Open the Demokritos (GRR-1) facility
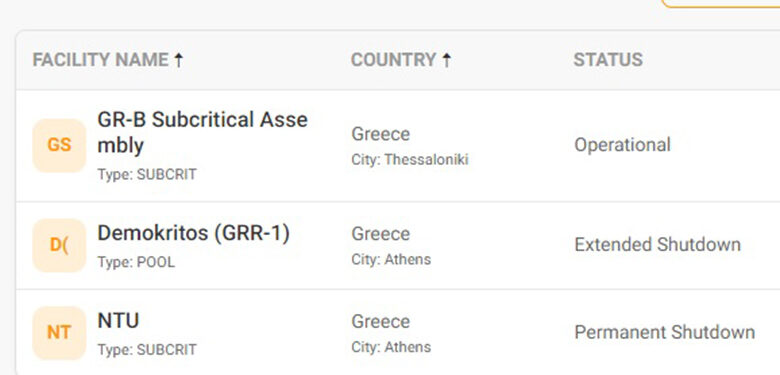 [194, 233]
